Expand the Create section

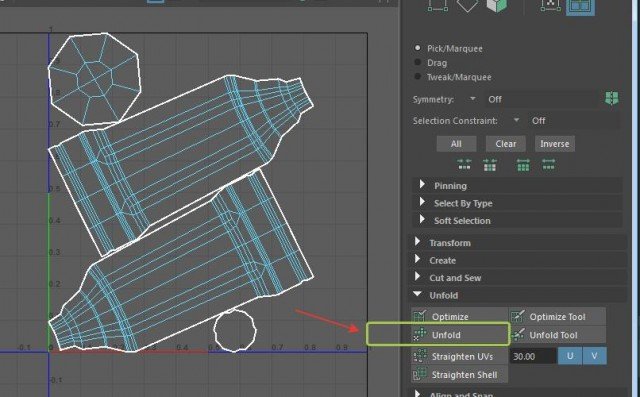pyautogui.click(x=518, y=260)
